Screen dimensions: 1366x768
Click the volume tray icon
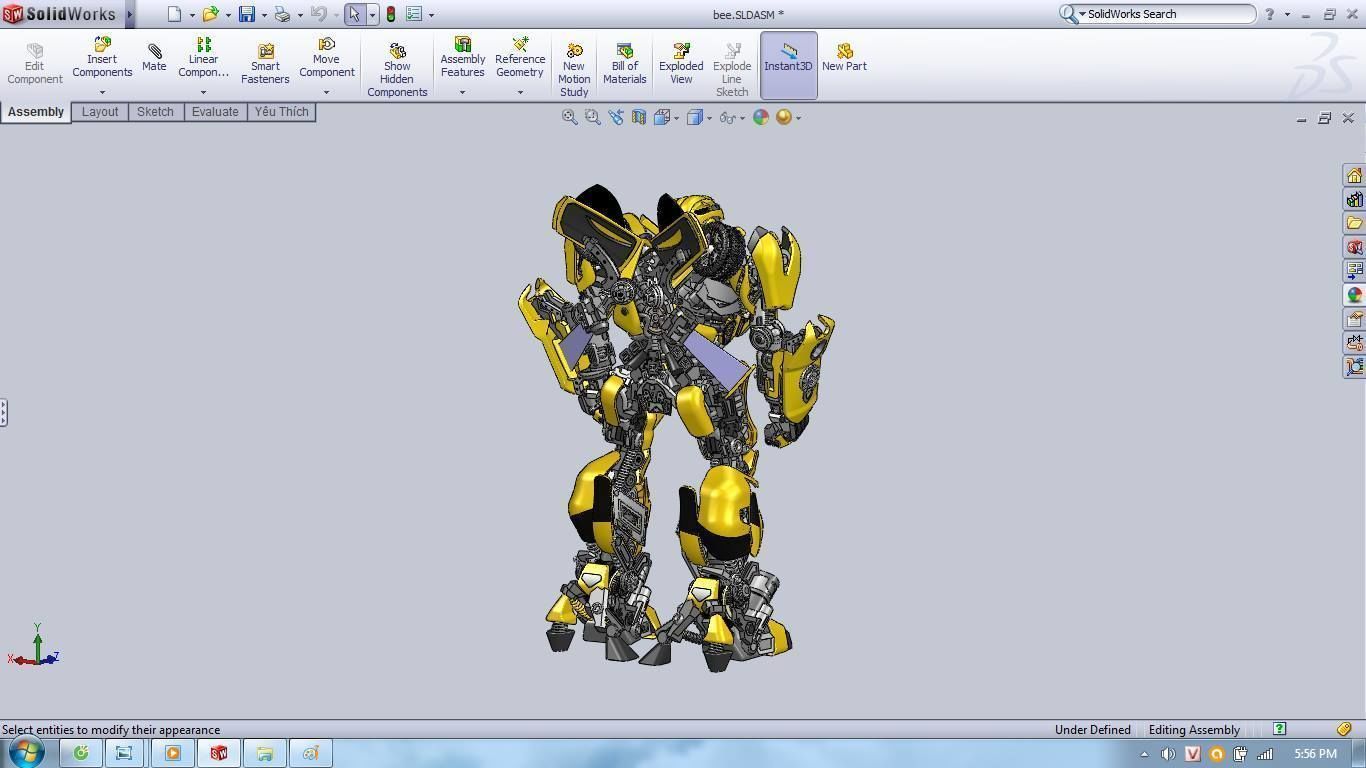click(1167, 754)
